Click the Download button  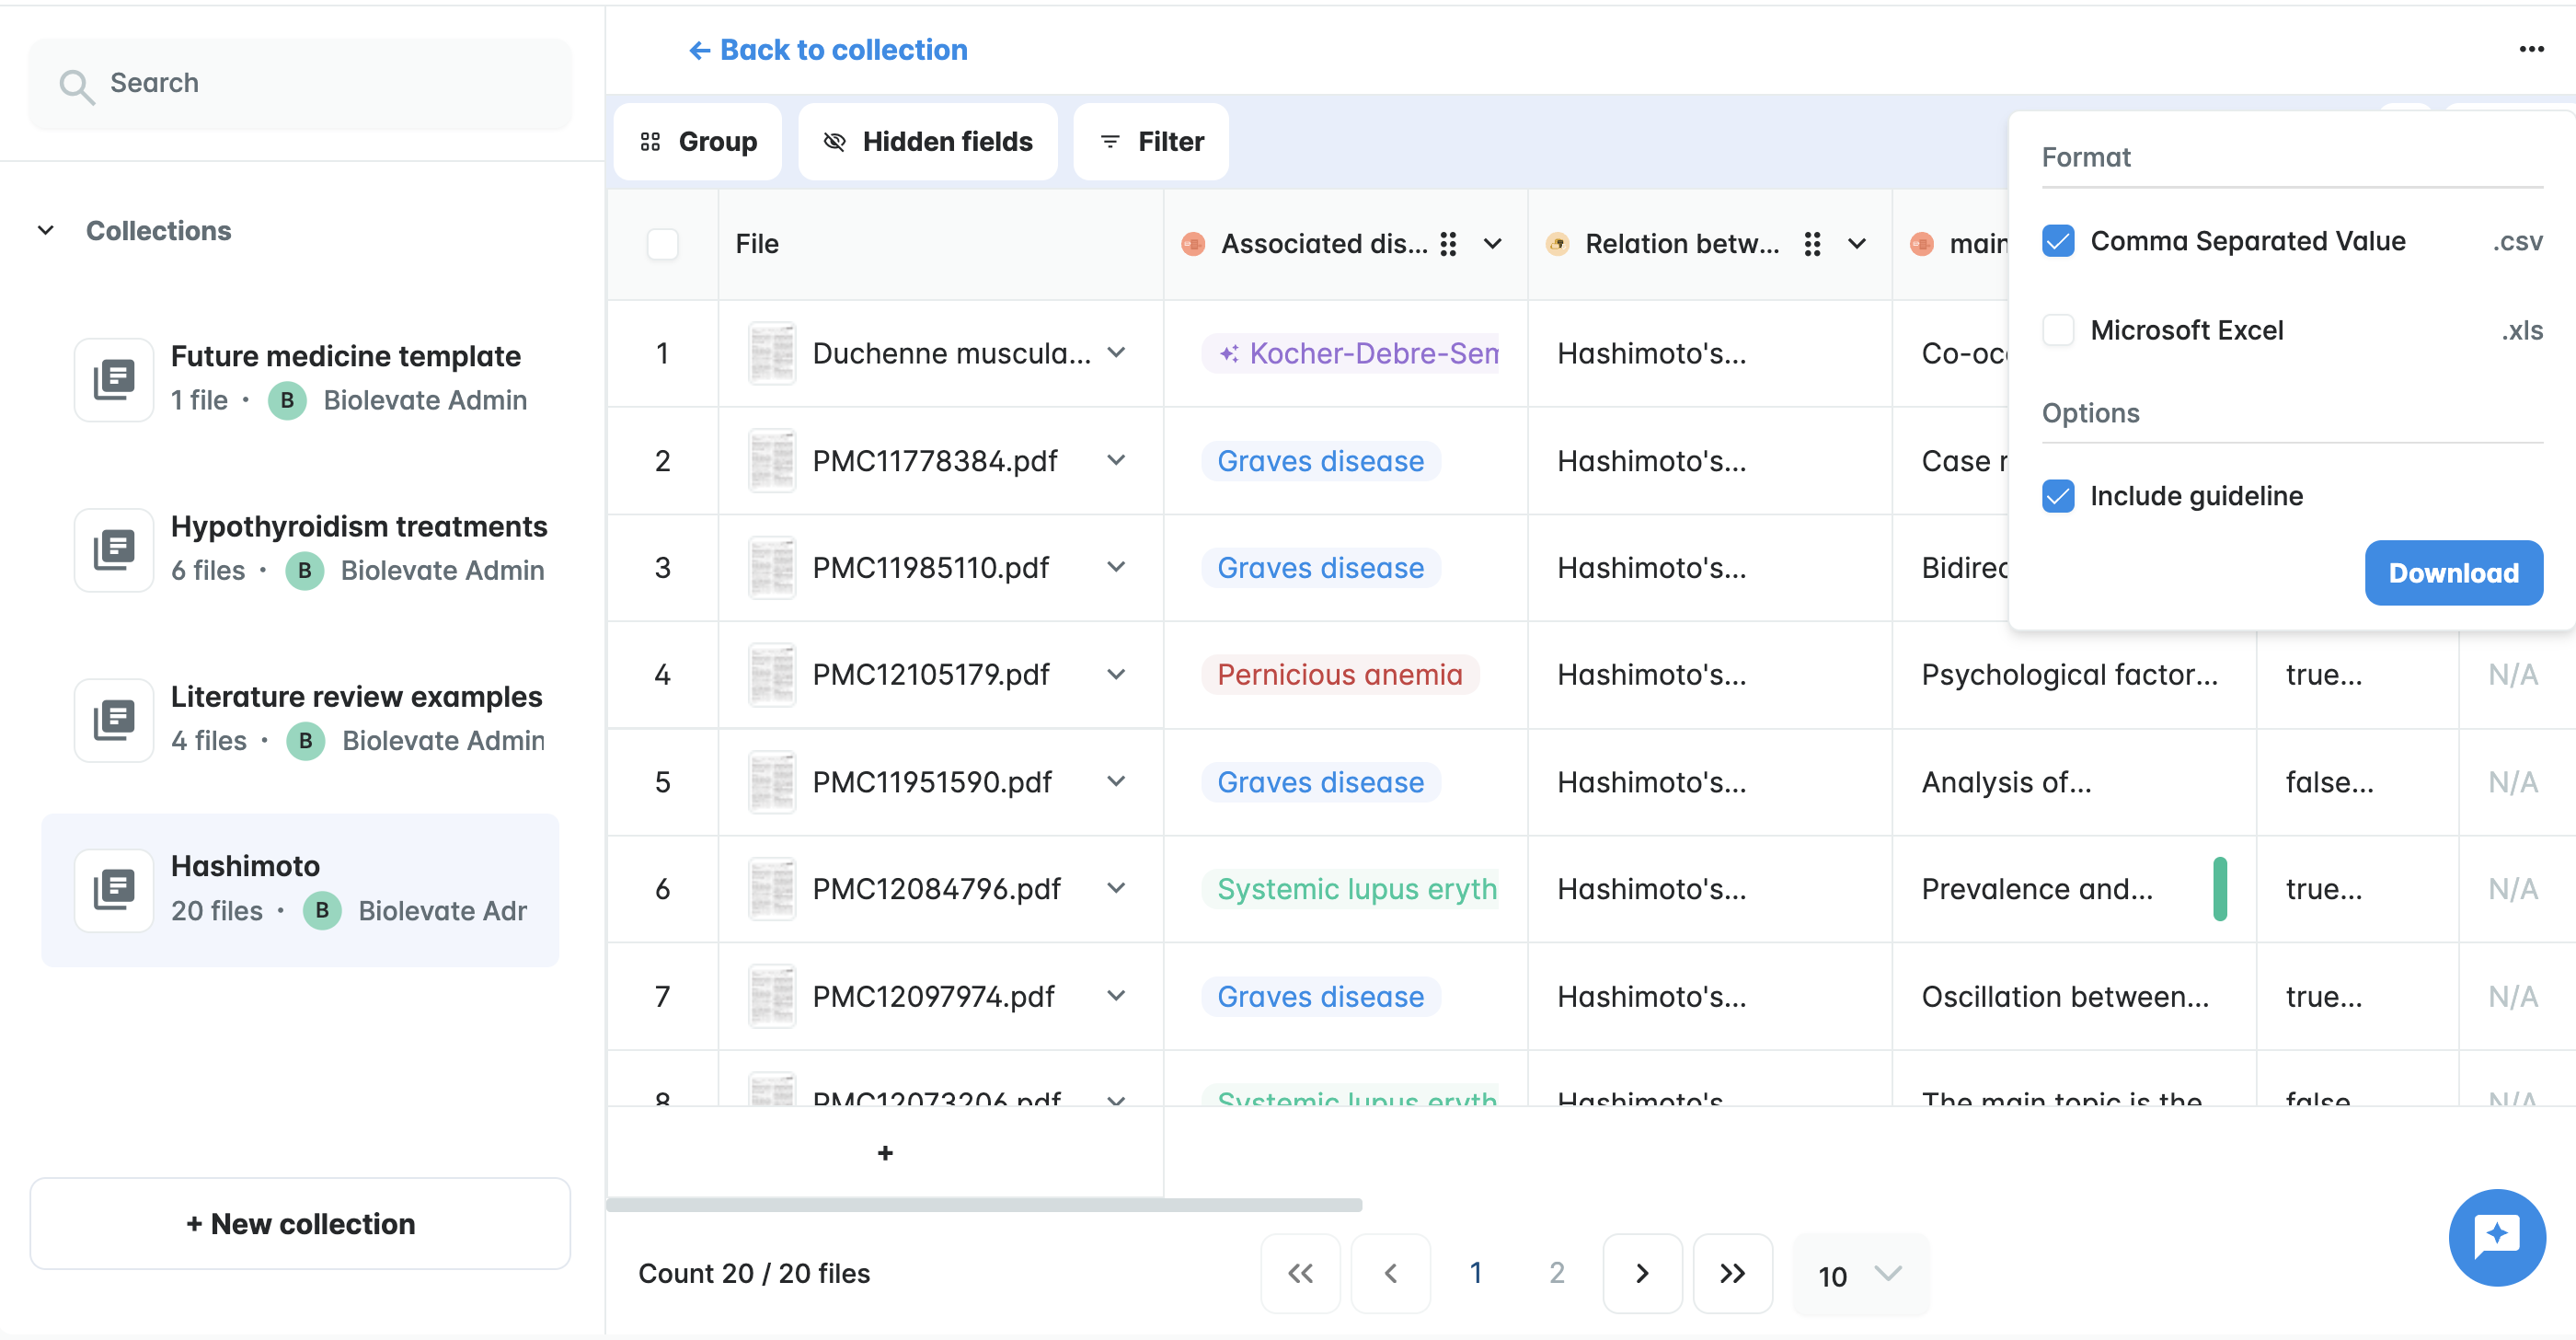(x=2453, y=573)
